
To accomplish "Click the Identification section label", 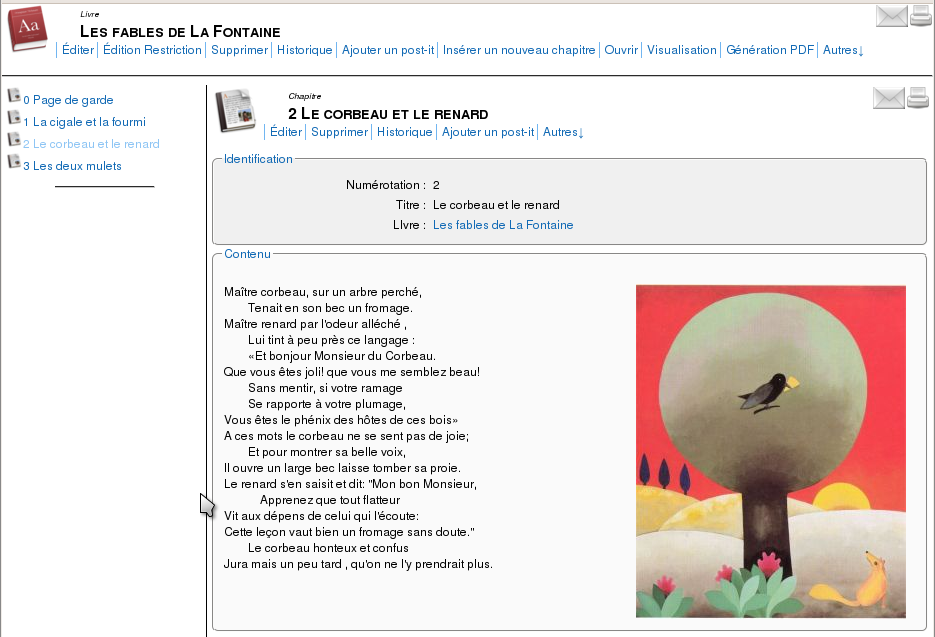I will [x=258, y=159].
